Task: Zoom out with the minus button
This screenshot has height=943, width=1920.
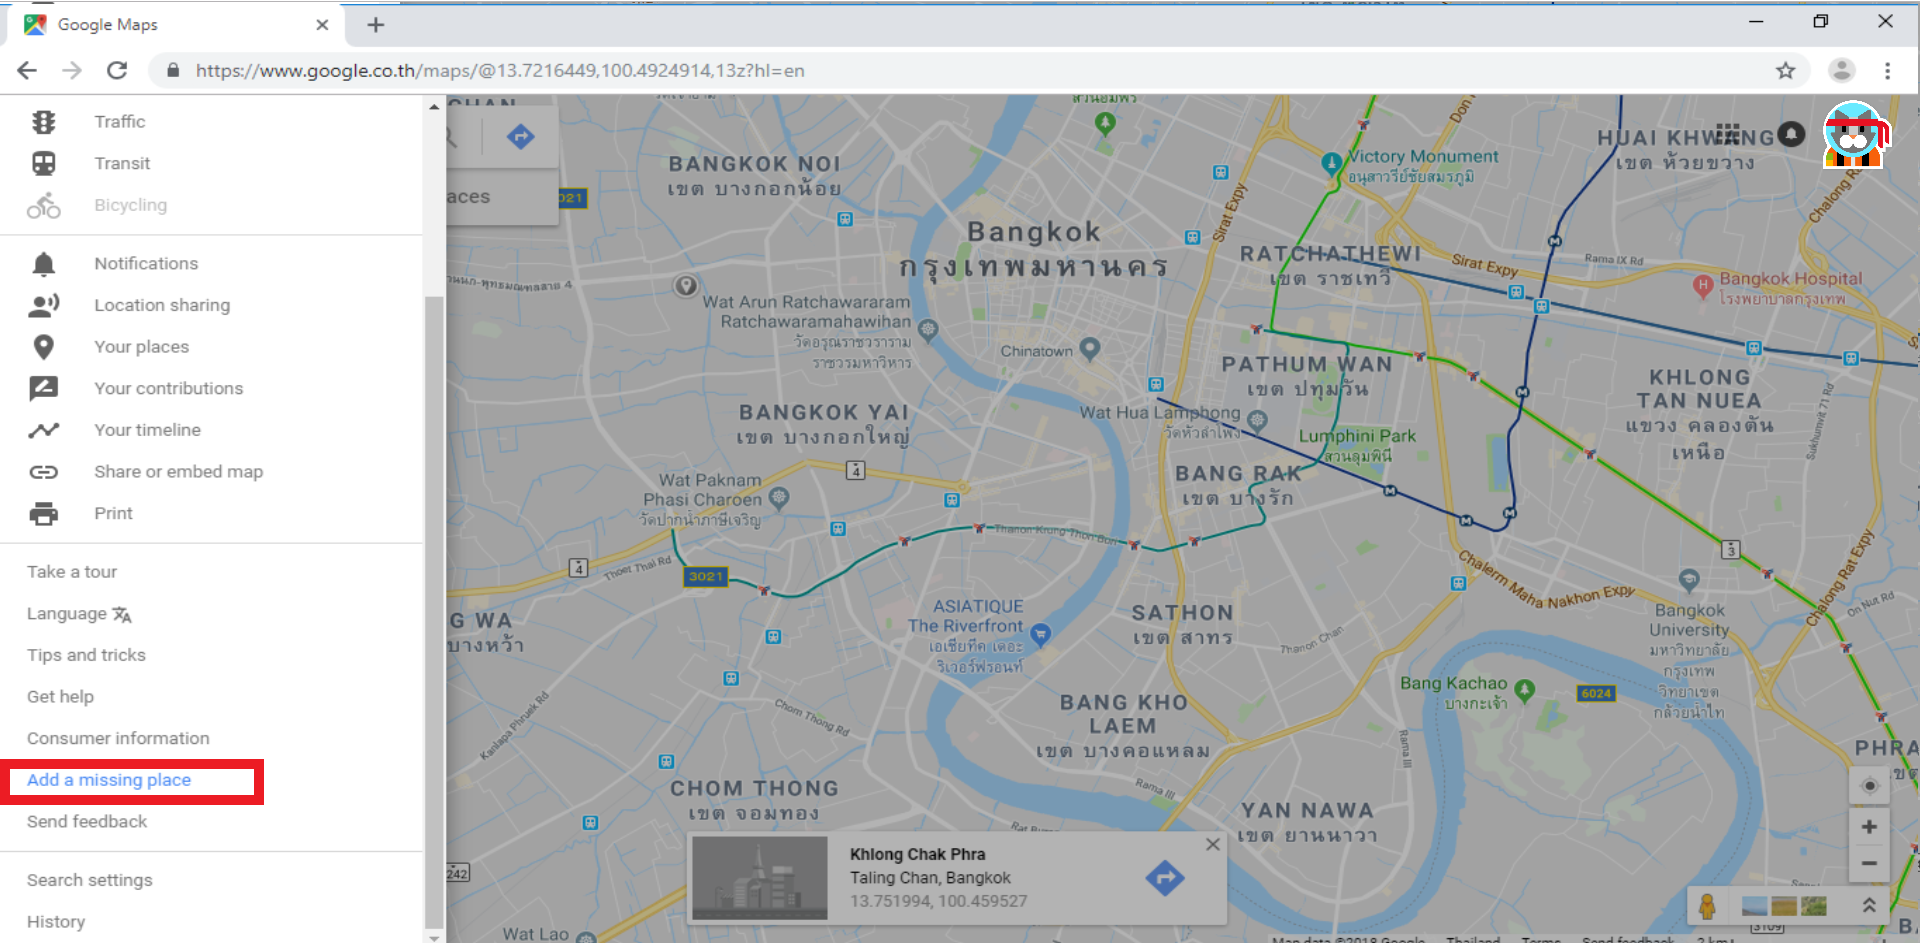Action: pyautogui.click(x=1869, y=864)
